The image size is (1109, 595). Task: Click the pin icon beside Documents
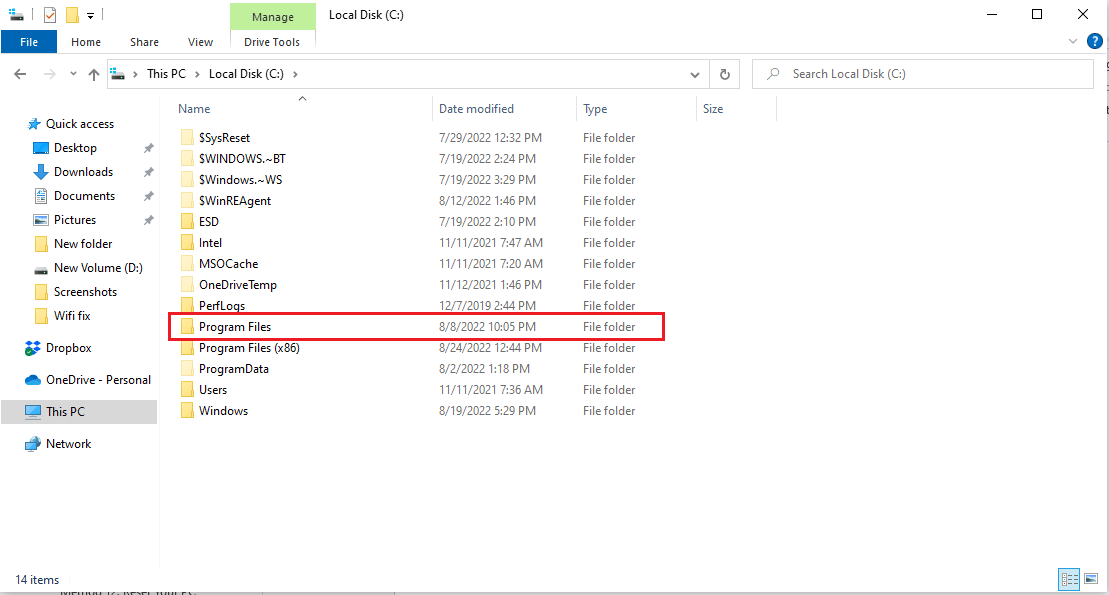pyautogui.click(x=149, y=196)
